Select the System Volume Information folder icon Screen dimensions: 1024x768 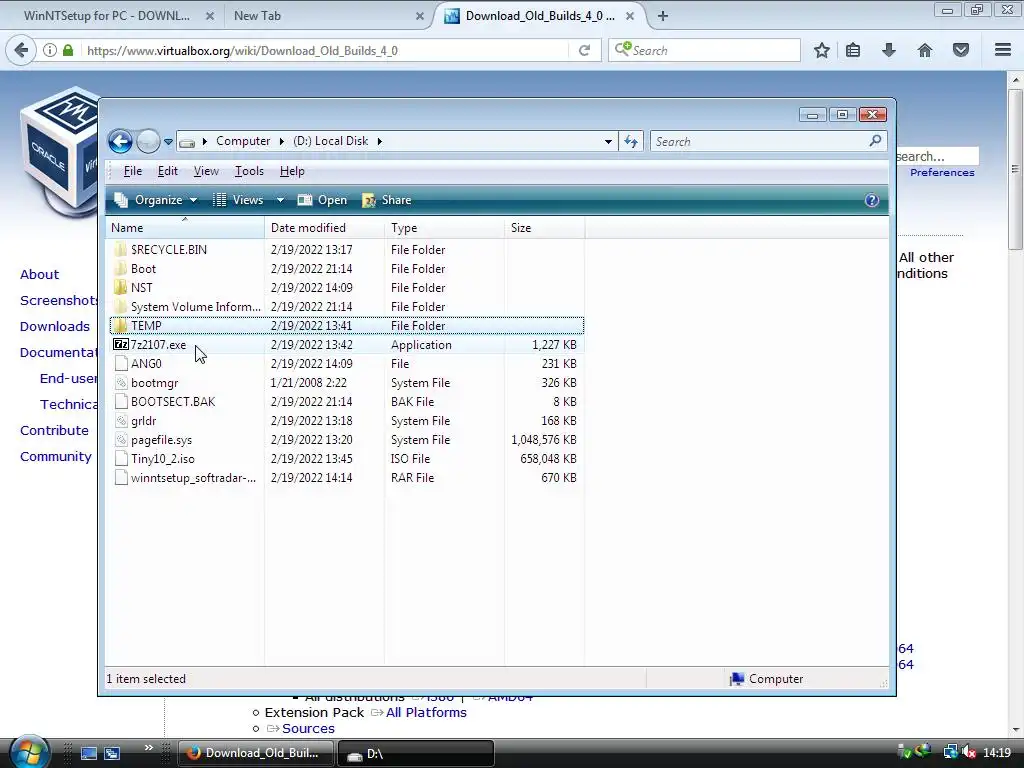pyautogui.click(x=120, y=306)
